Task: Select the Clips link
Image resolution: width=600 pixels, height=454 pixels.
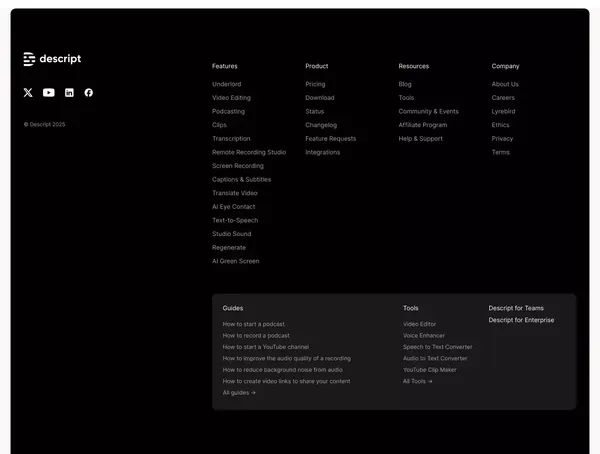Action: [219, 125]
